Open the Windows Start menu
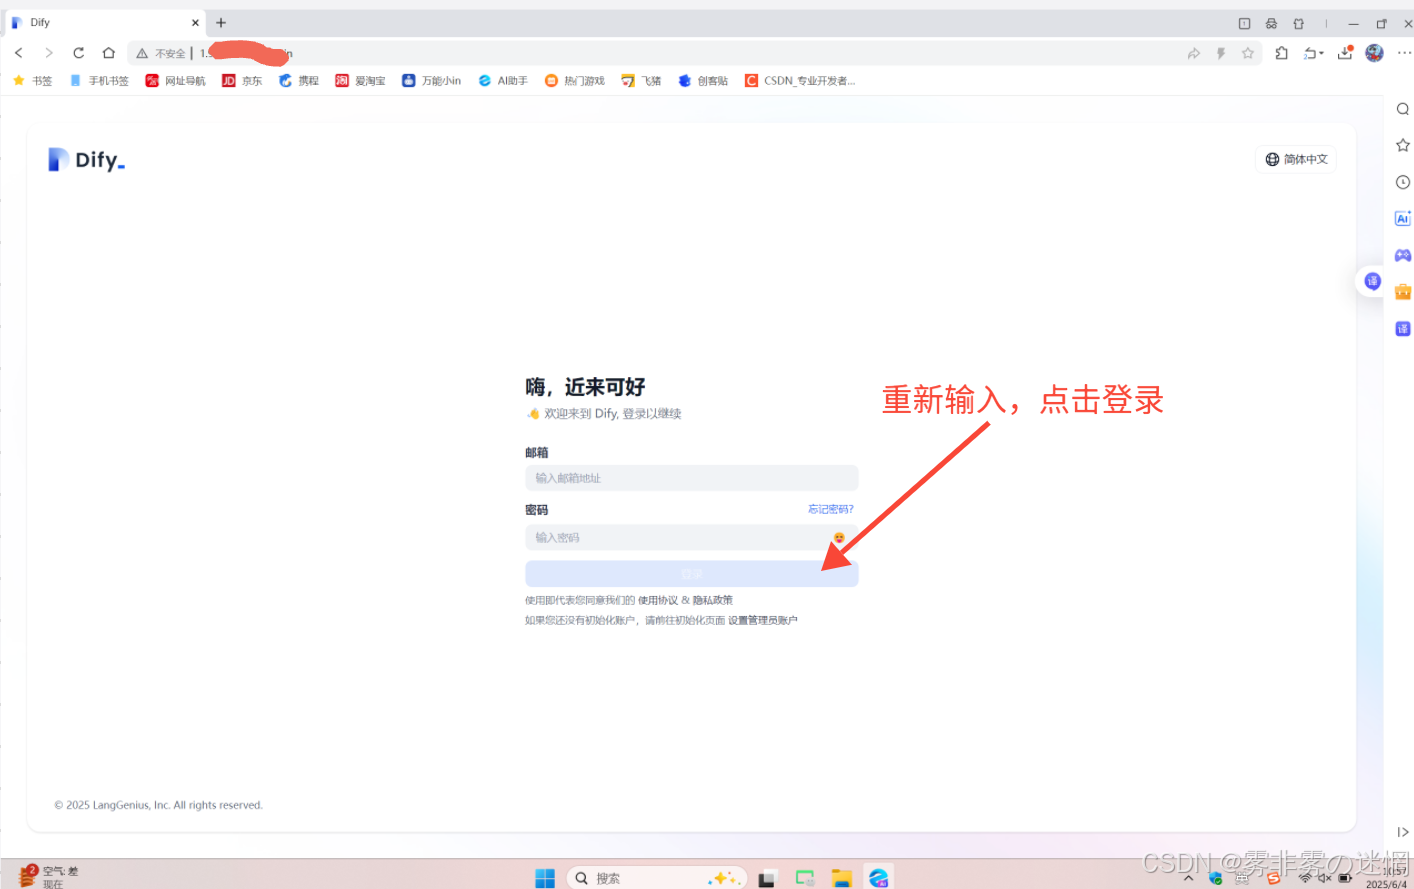 [x=545, y=878]
